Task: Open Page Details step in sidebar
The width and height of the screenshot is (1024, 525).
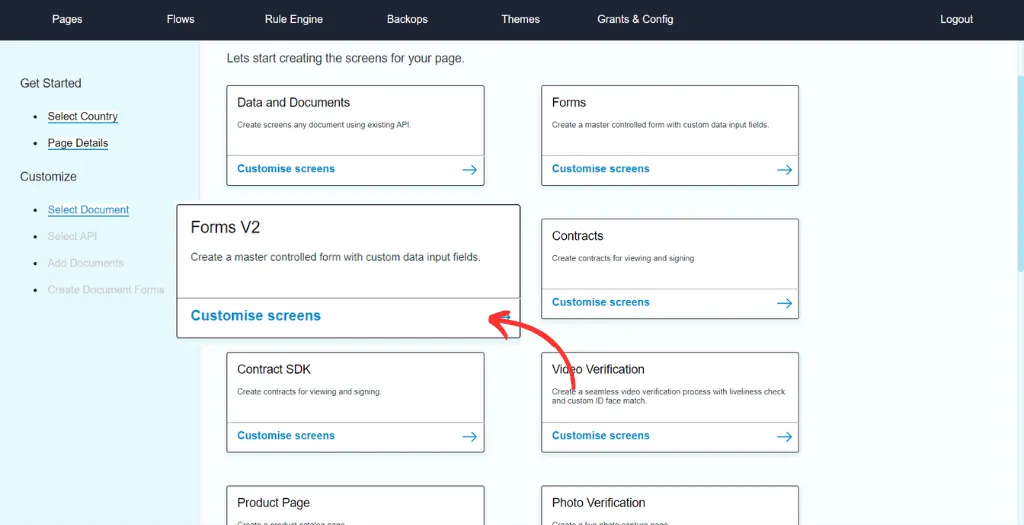Action: [x=78, y=143]
